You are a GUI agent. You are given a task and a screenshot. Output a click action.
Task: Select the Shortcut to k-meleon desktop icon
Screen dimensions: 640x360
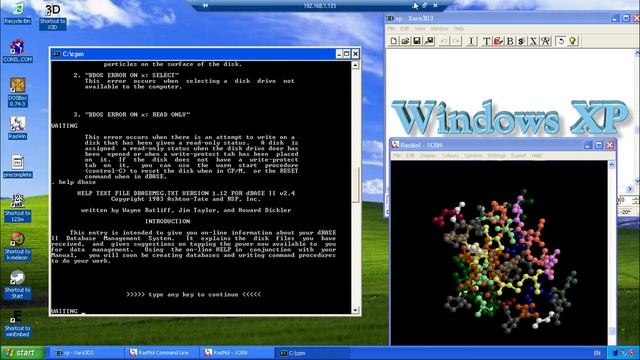coord(17,246)
